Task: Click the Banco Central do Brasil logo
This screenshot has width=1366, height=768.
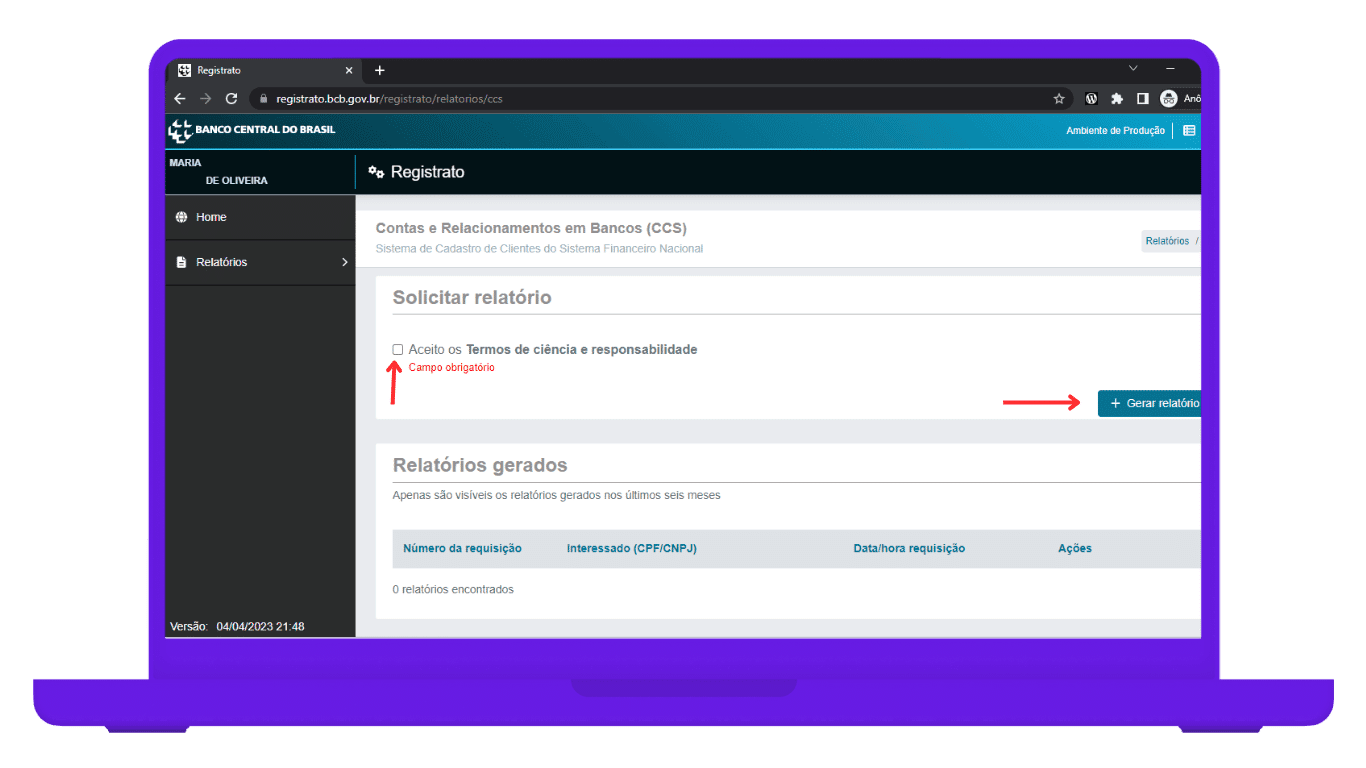Action: 252,130
